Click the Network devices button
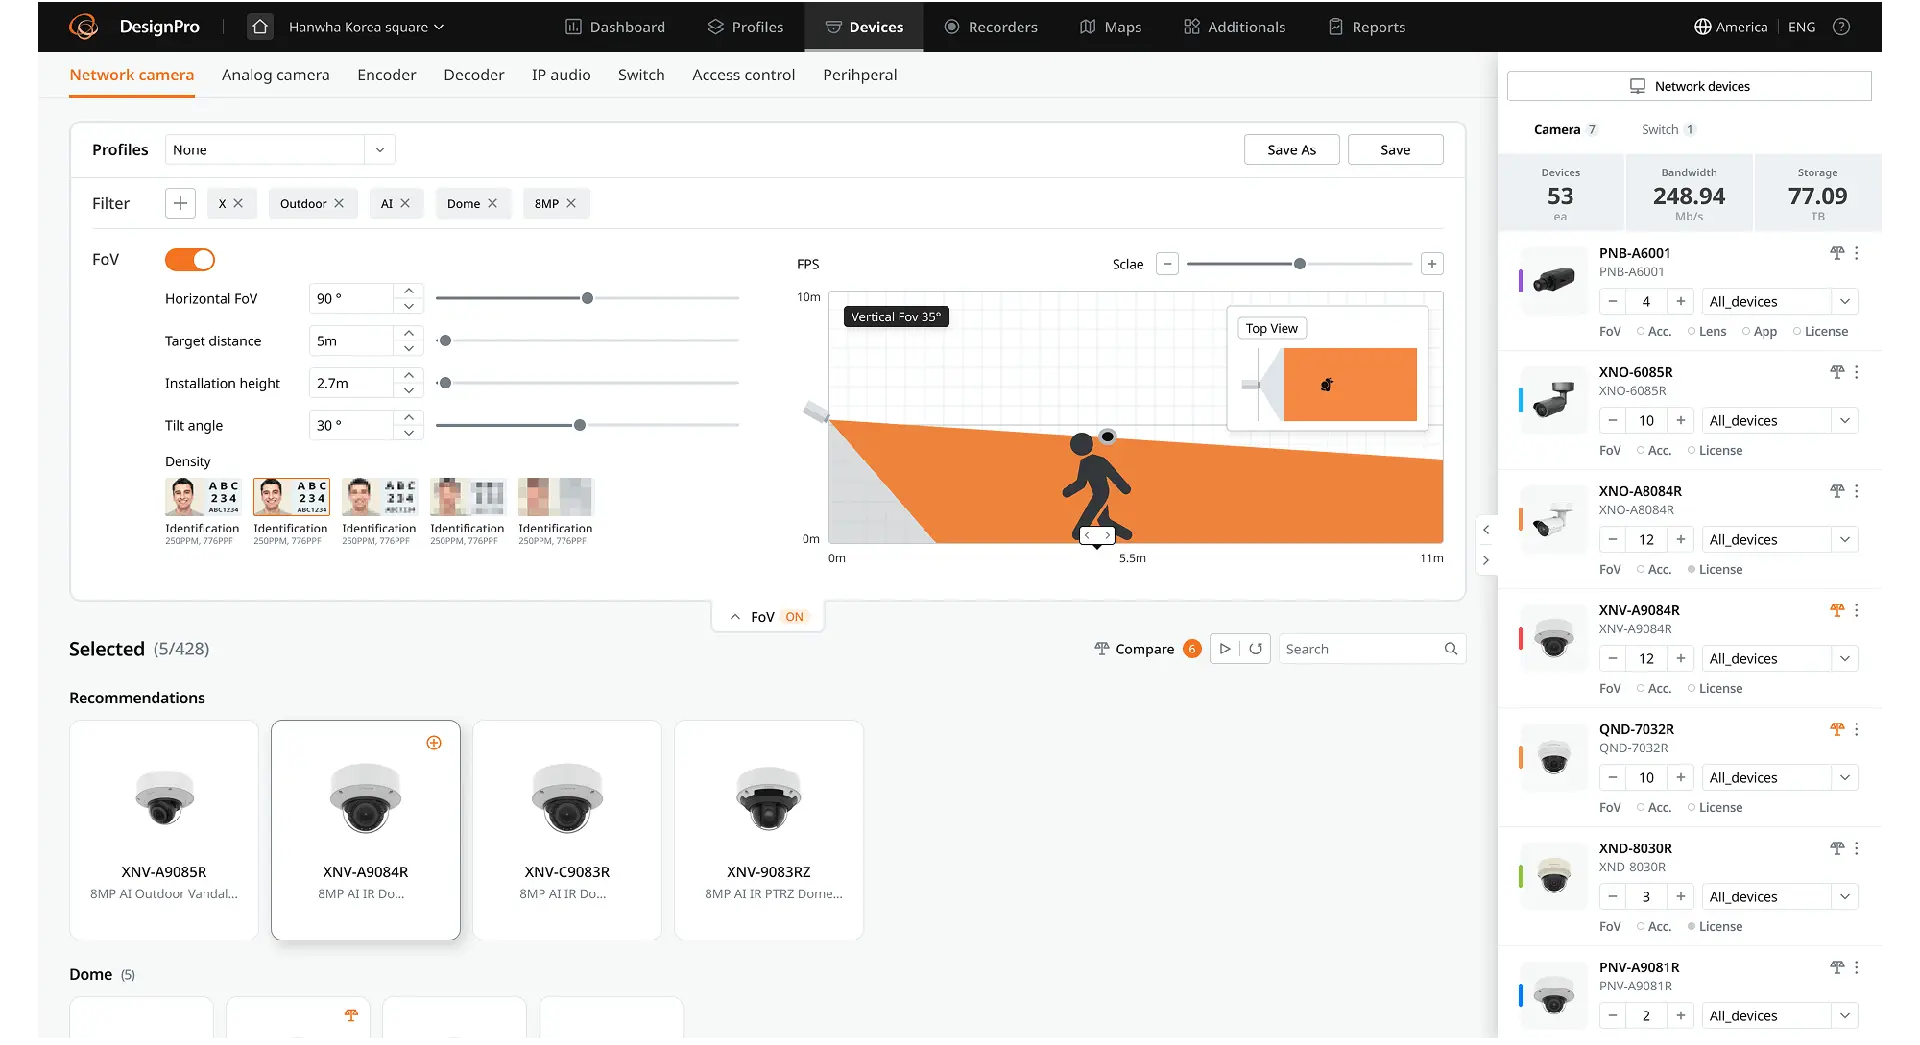 [1689, 87]
